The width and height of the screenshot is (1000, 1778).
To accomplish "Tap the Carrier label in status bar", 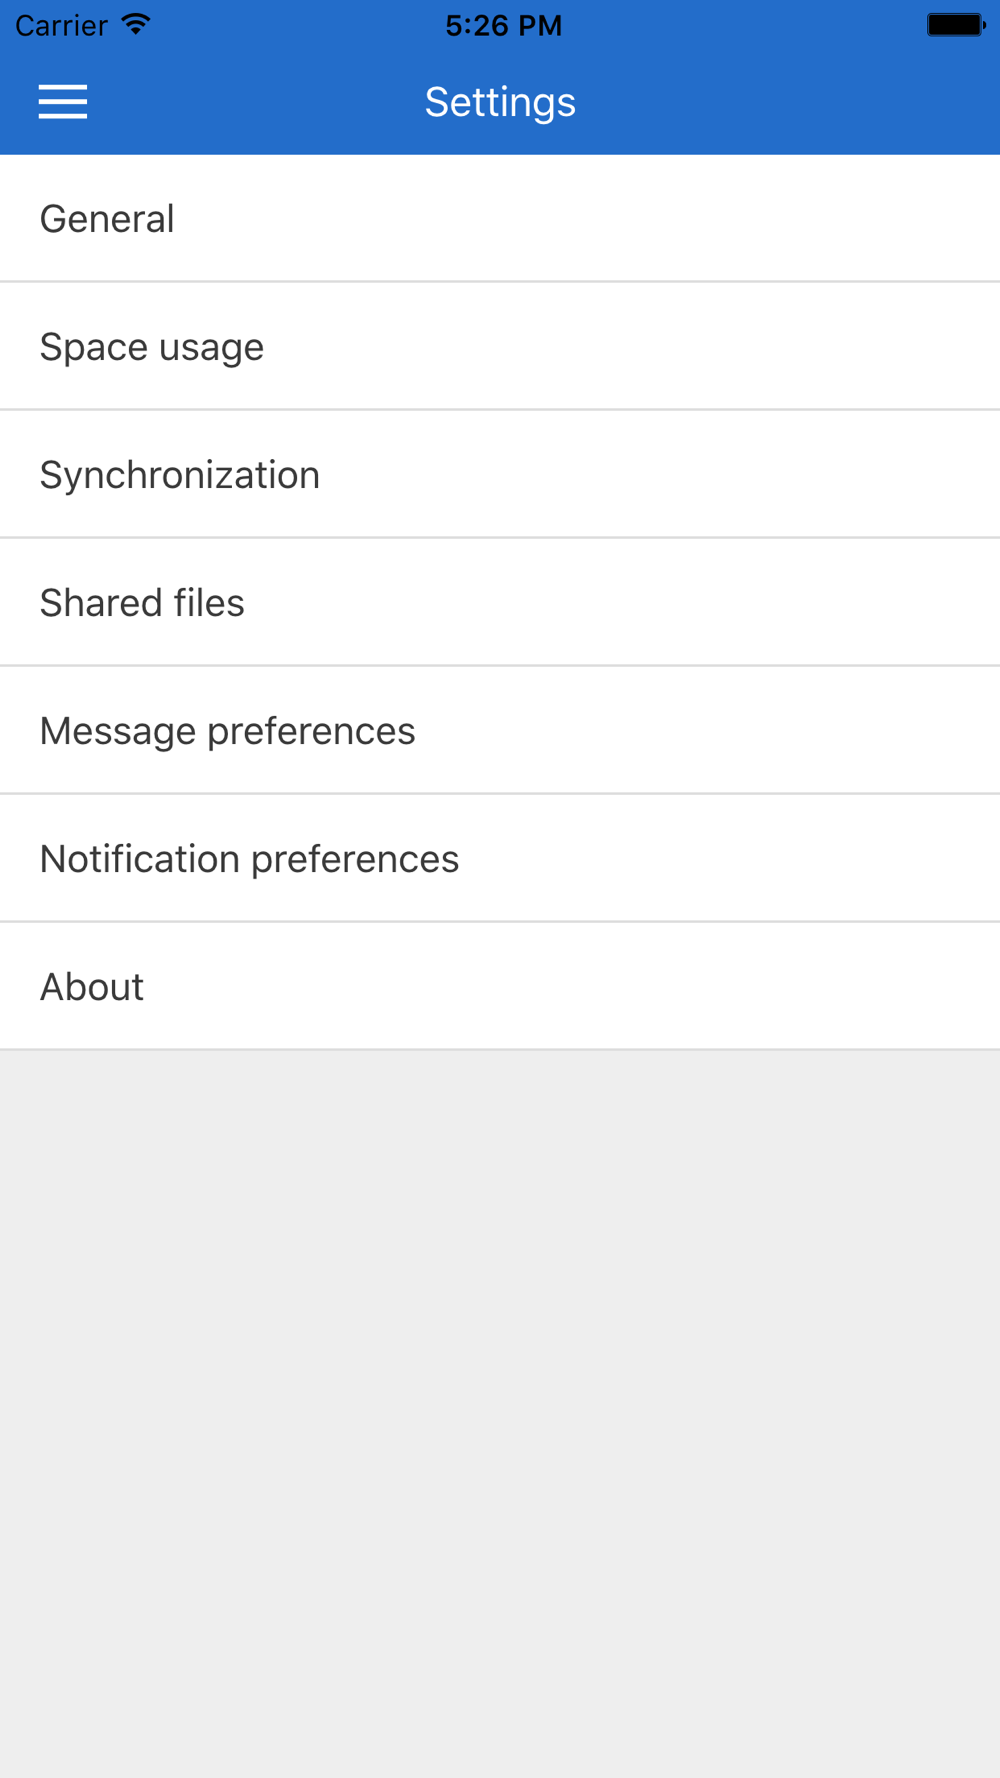I will [x=61, y=25].
